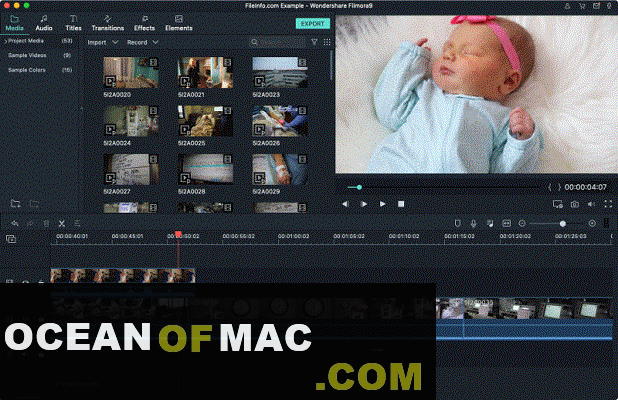
Task: Click the user account icon in title bar
Action: point(567,6)
